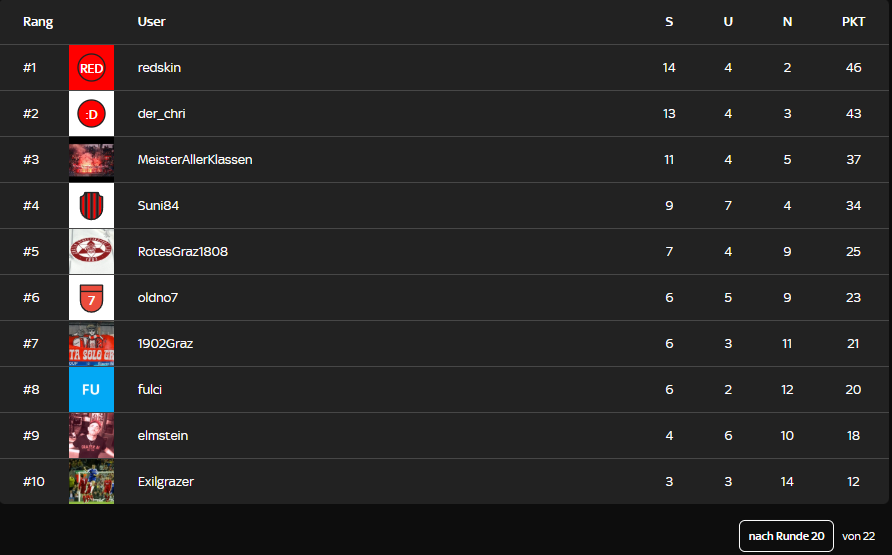Open 1902Graz's banner avatar photo
The height and width of the screenshot is (555, 892).
[91, 344]
